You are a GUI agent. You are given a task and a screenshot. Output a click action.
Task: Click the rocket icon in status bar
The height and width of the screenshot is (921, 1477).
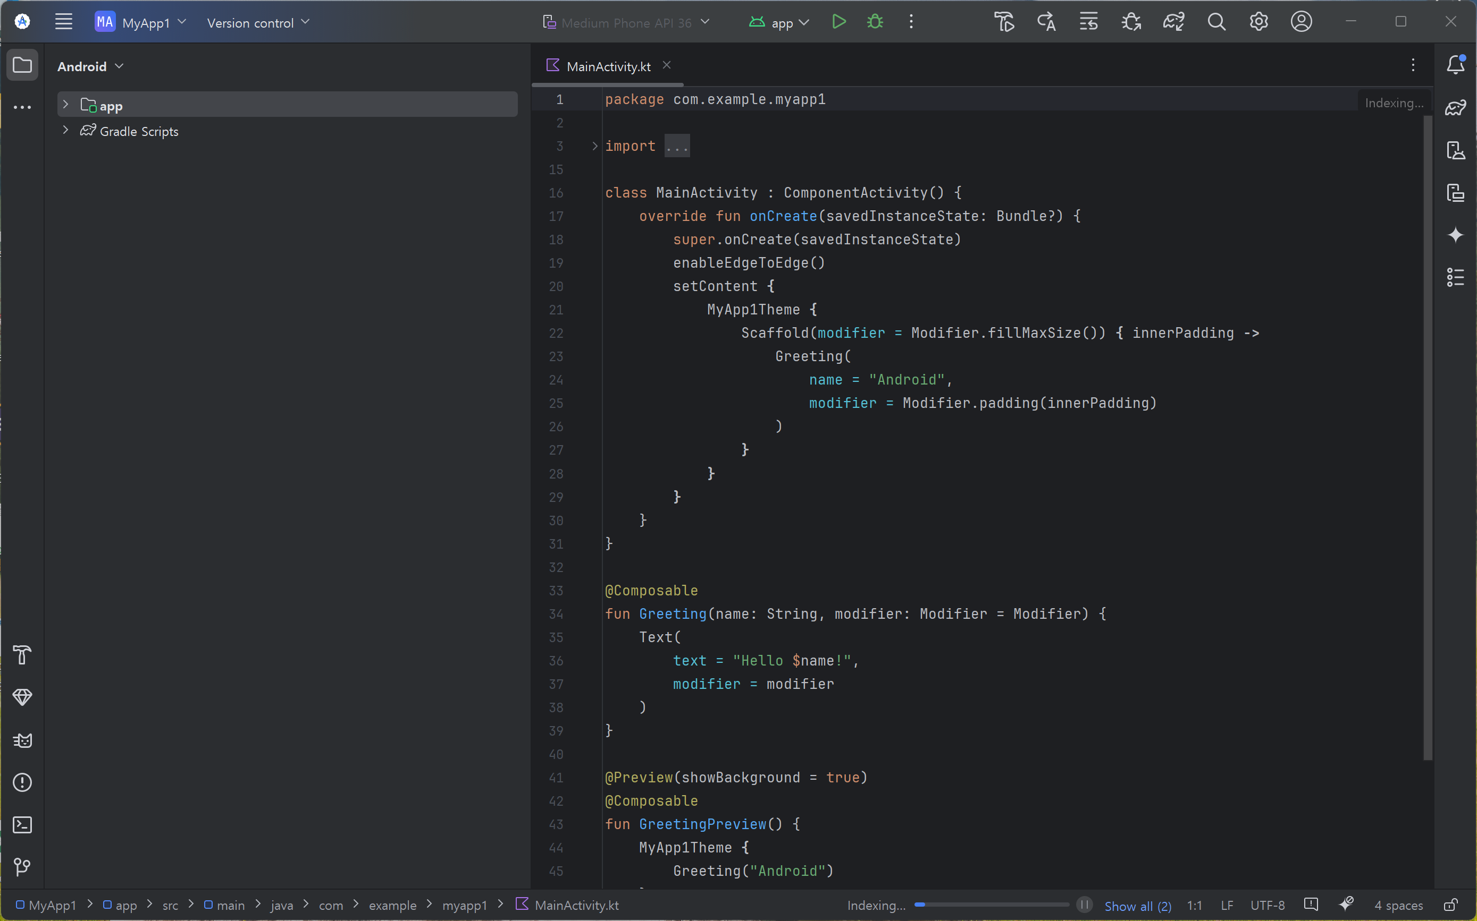point(1346,905)
